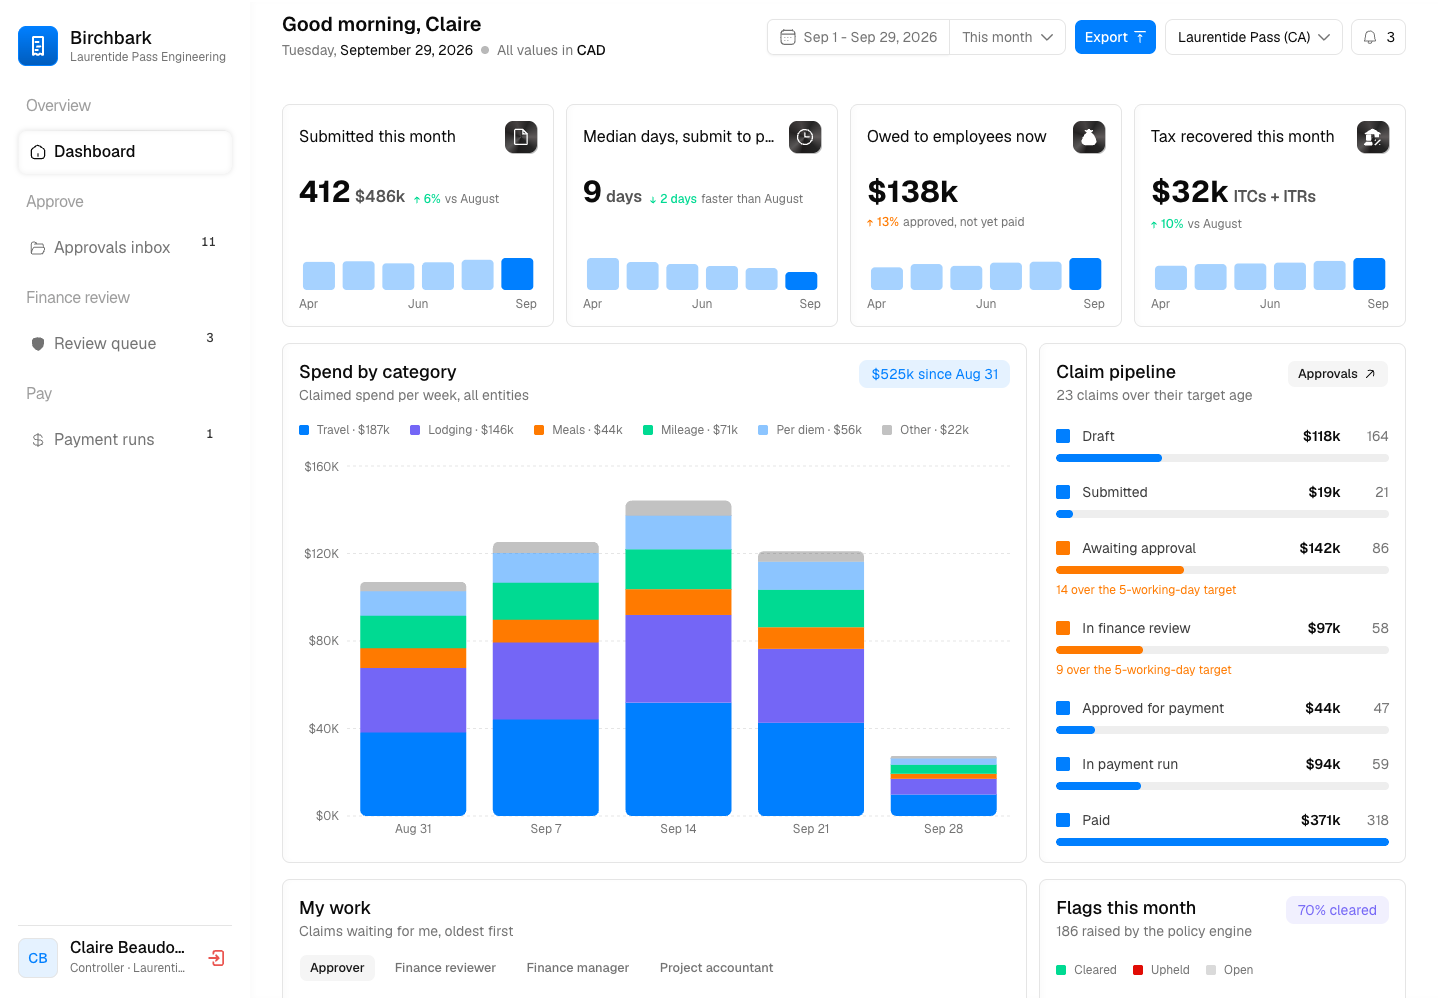Open the Sep 1 - Sep 29 date picker
1440x1000 pixels.
[x=859, y=37]
